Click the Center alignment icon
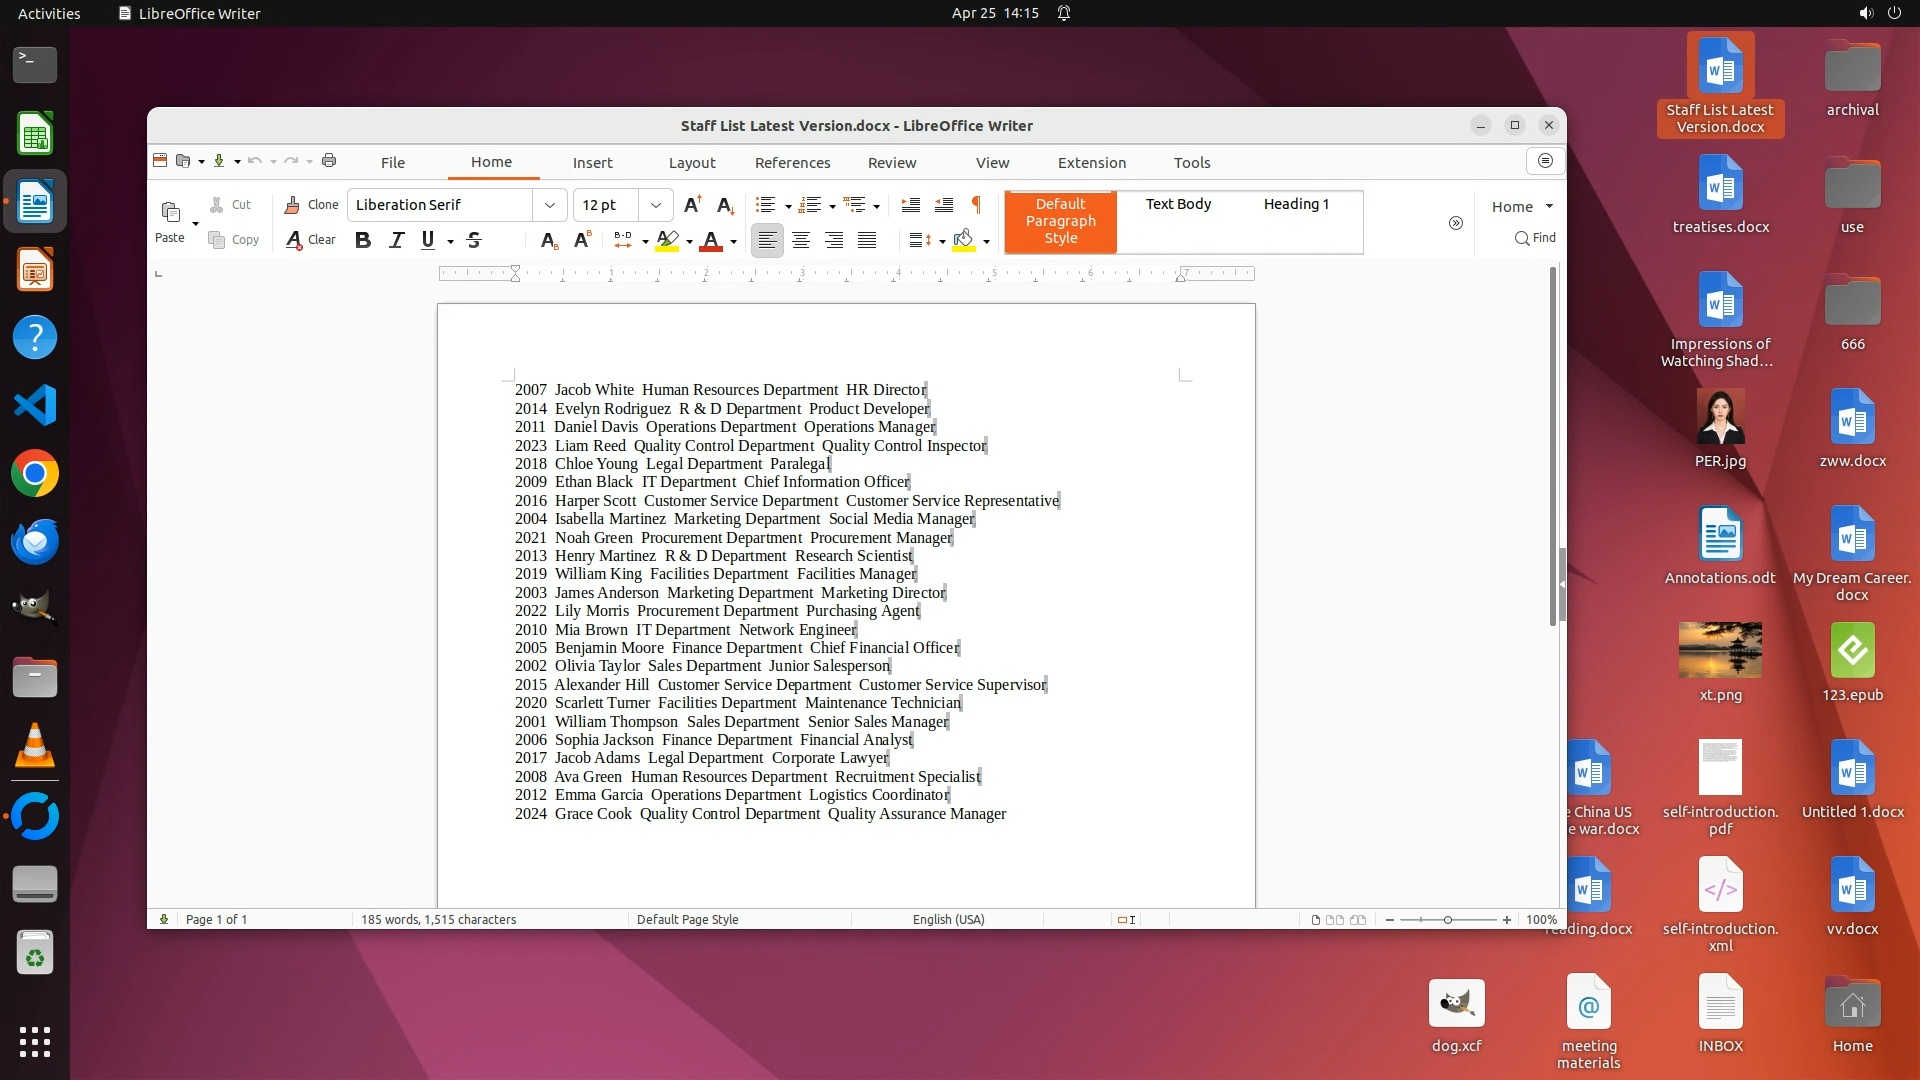This screenshot has height=1080, width=1920. [800, 240]
